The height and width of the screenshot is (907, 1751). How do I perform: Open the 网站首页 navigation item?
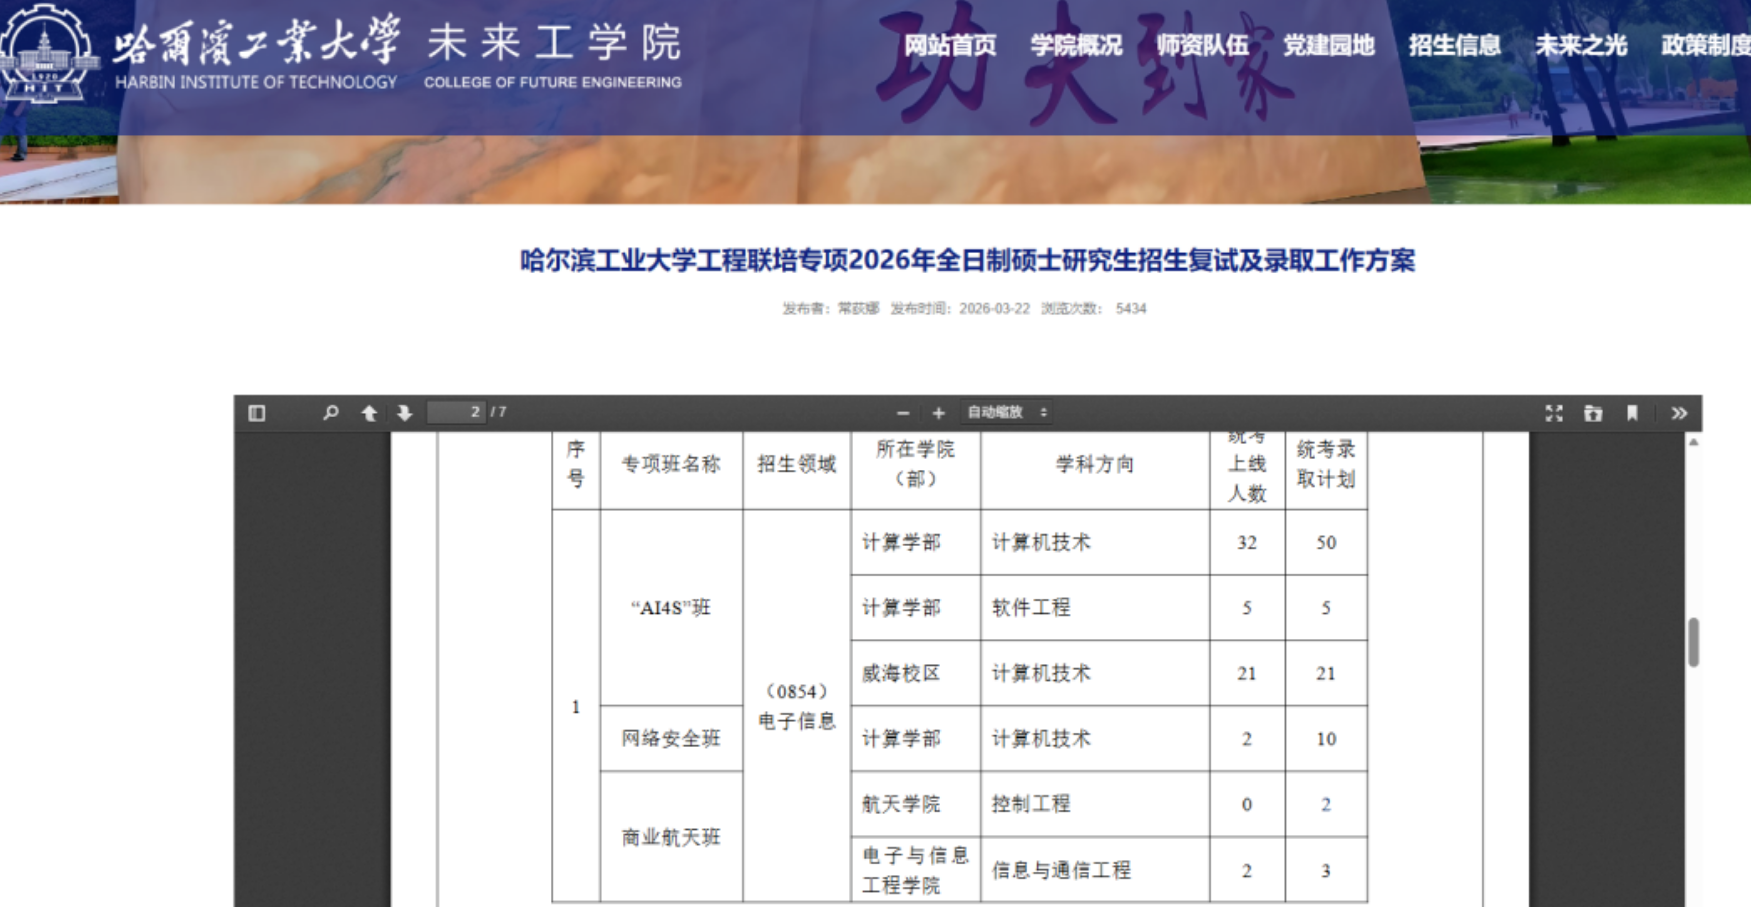point(950,45)
